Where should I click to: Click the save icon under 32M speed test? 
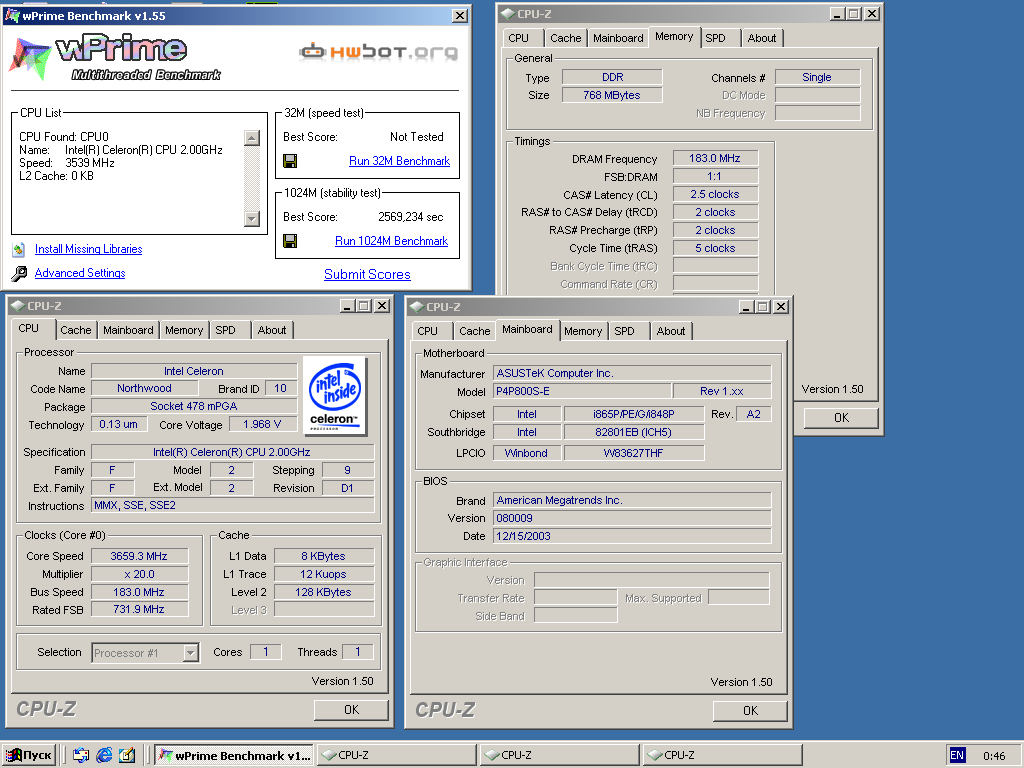[290, 161]
